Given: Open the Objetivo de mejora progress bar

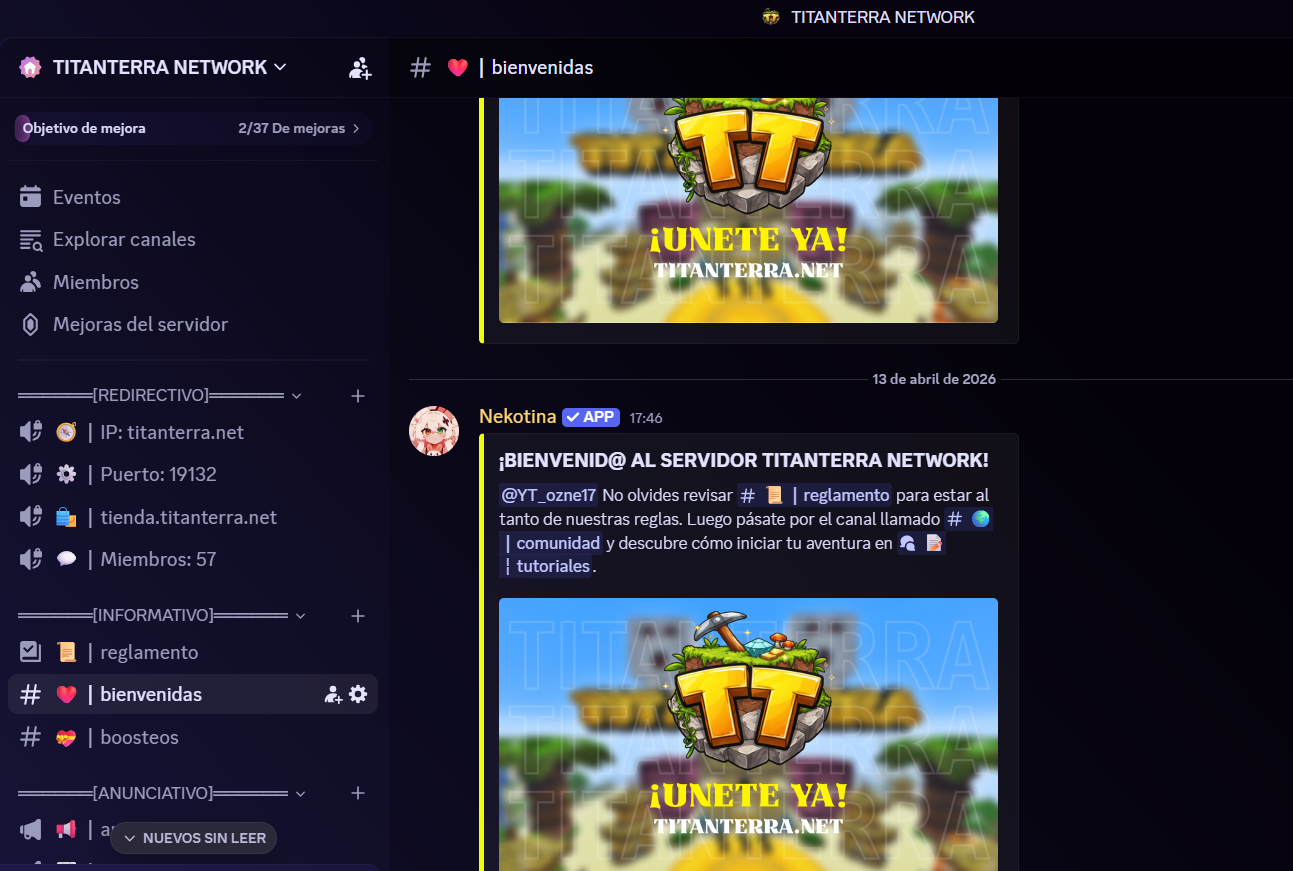Looking at the screenshot, I should [193, 128].
